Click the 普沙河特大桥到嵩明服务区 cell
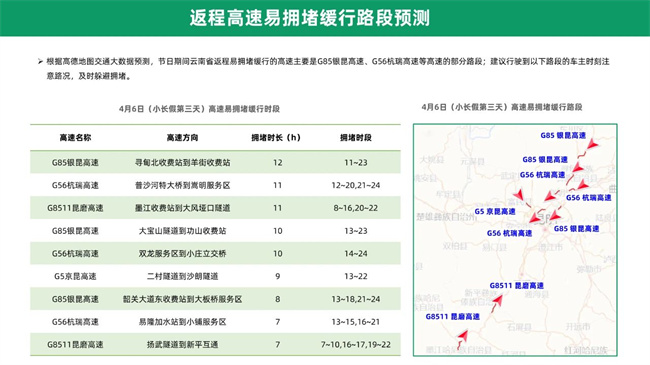This screenshot has width=650, height=365. click(182, 185)
